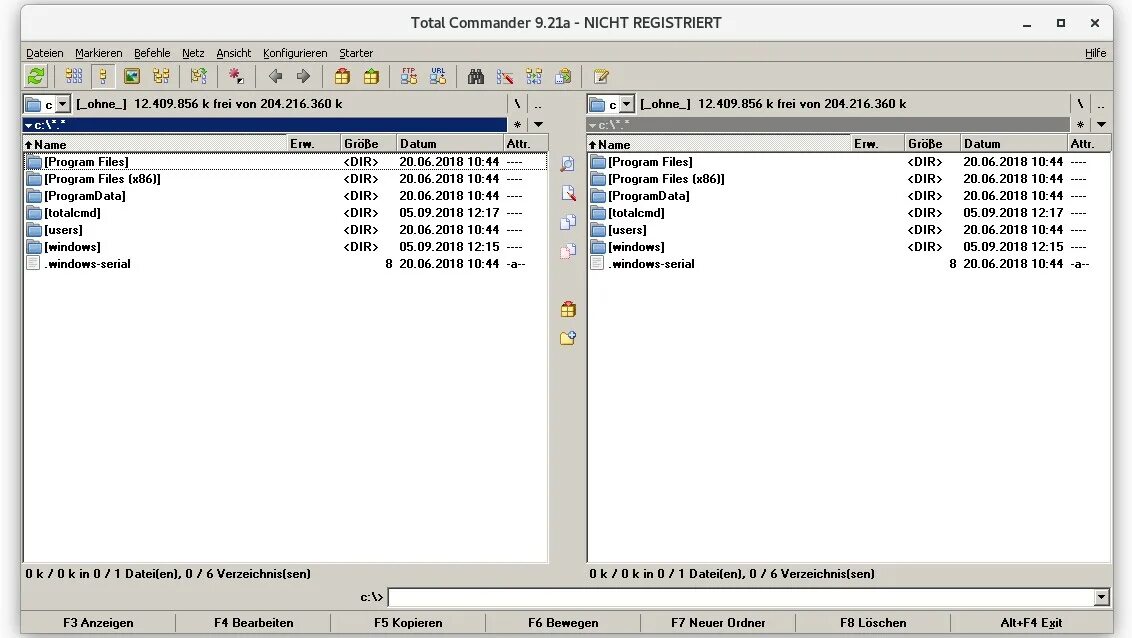Click the unpack files green-arrow box icon
This screenshot has height=638, width=1132.
pyautogui.click(x=371, y=76)
